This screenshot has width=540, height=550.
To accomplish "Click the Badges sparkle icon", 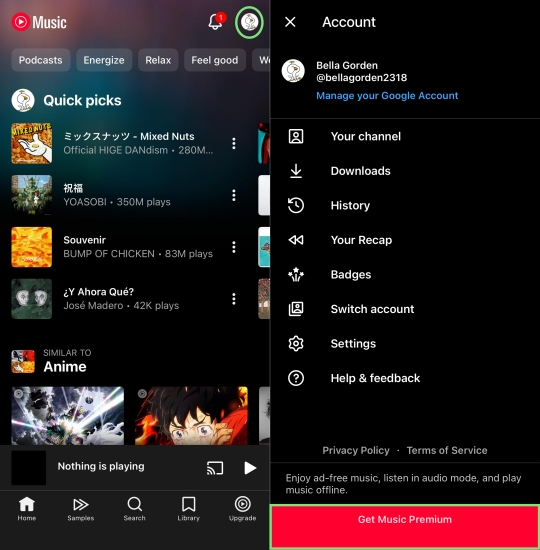I will coord(296,274).
